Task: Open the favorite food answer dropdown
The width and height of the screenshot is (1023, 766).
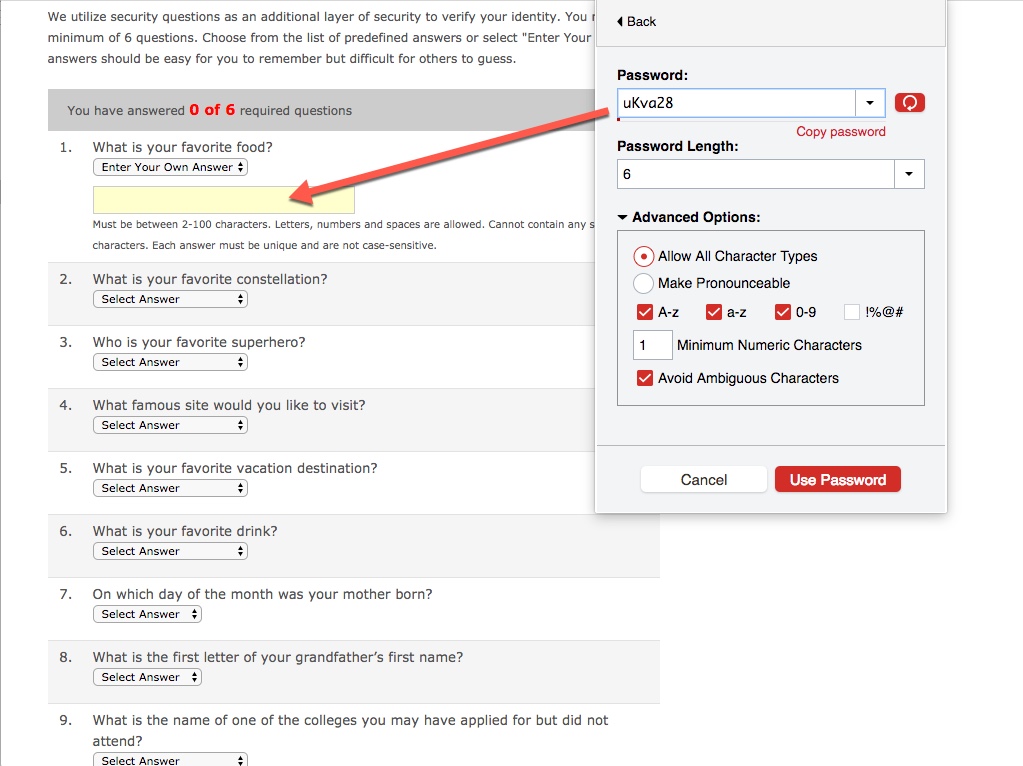Action: [170, 167]
